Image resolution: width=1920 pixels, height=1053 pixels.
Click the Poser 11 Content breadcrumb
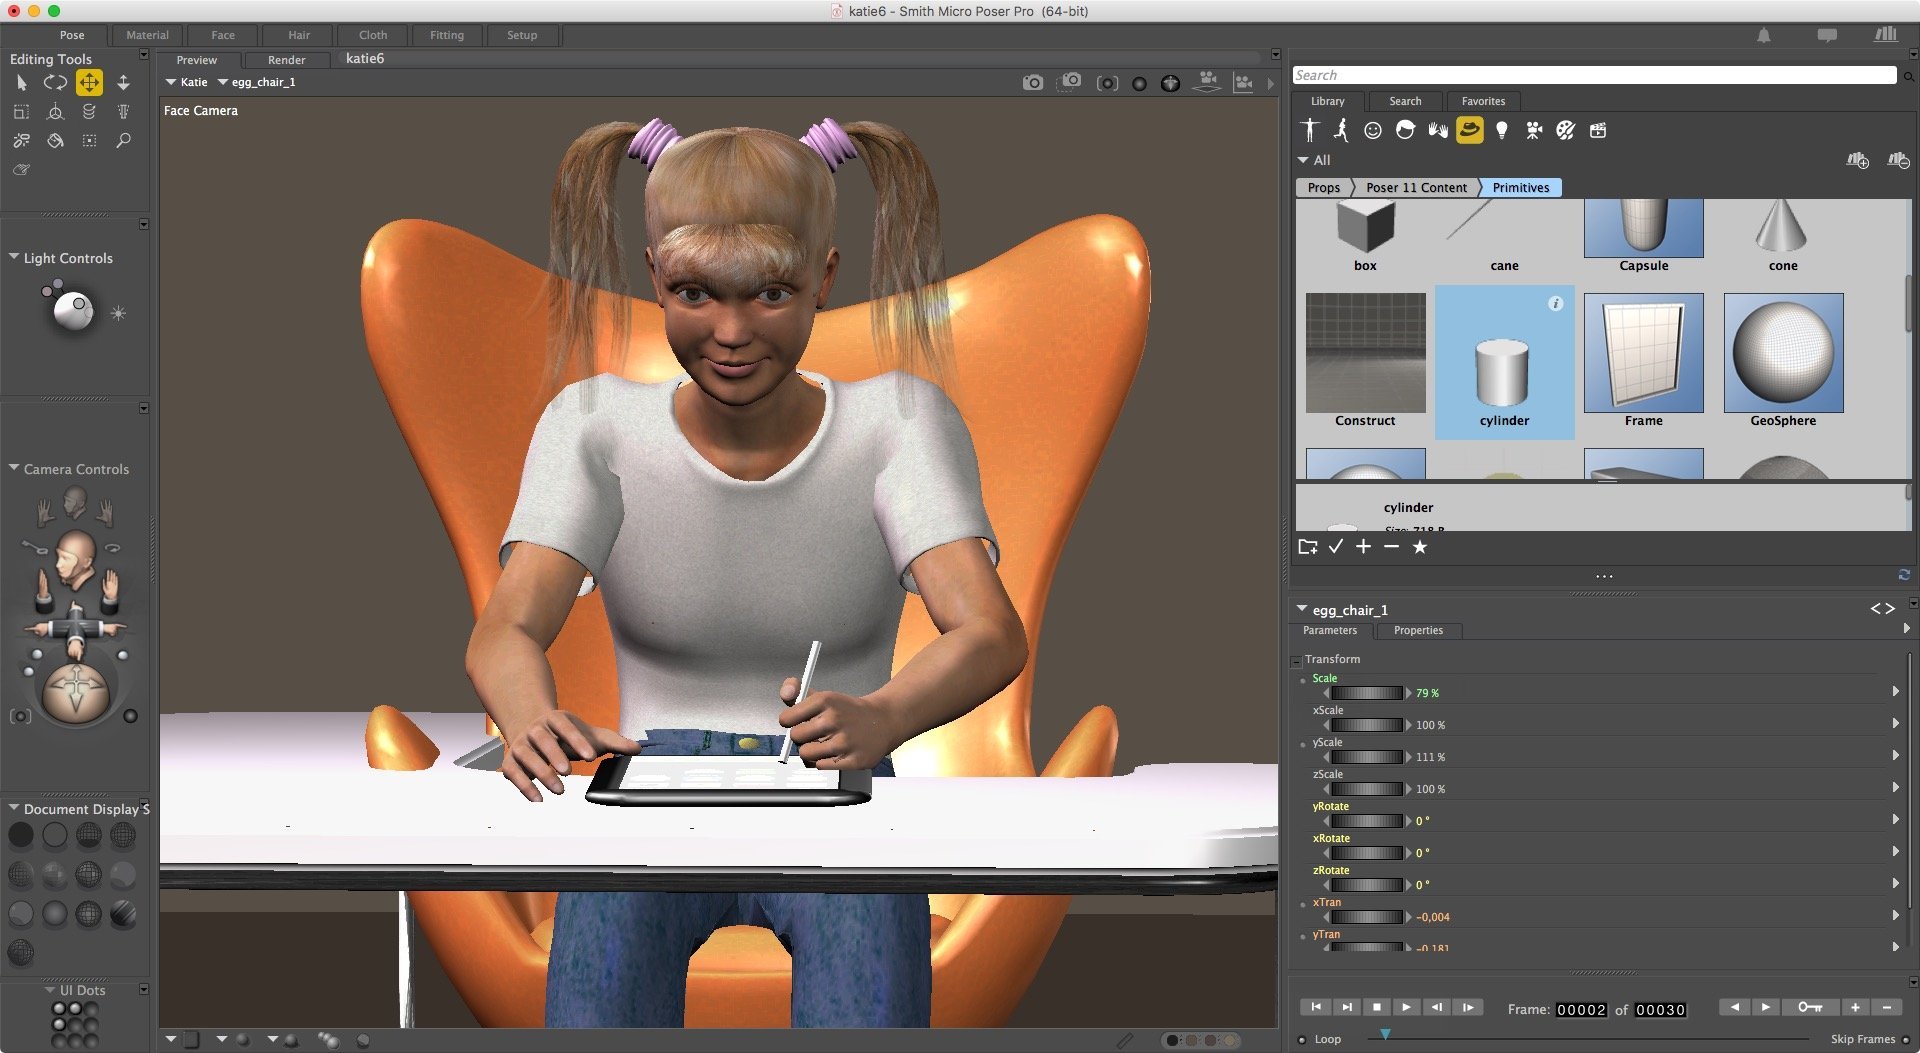1415,188
